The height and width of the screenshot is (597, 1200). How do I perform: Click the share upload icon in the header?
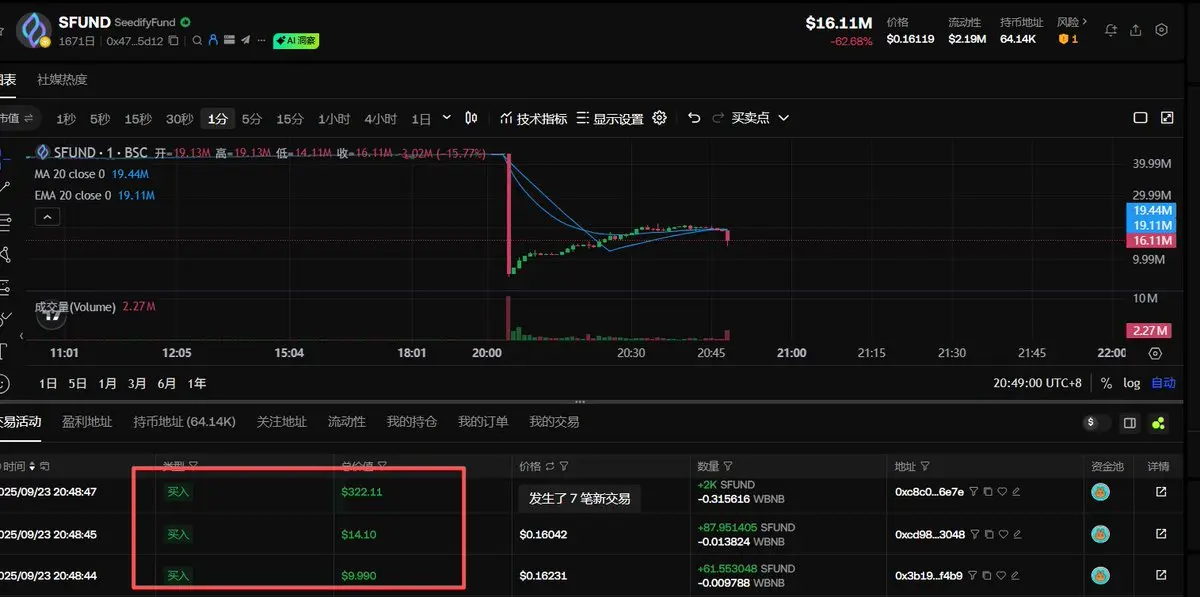click(1136, 31)
